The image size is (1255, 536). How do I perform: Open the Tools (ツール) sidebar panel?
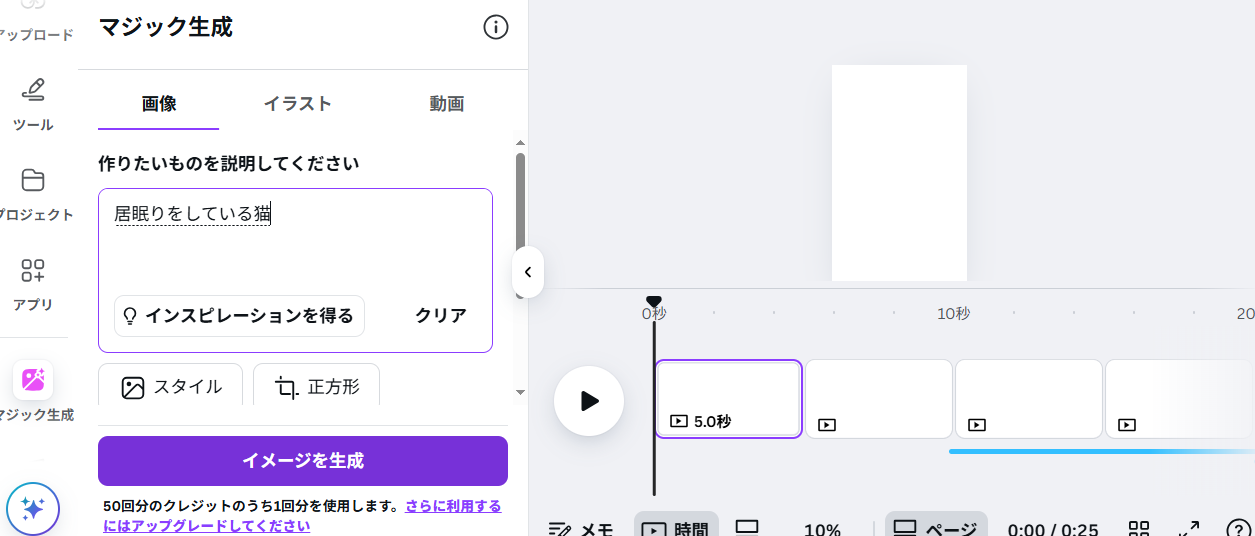(x=33, y=104)
